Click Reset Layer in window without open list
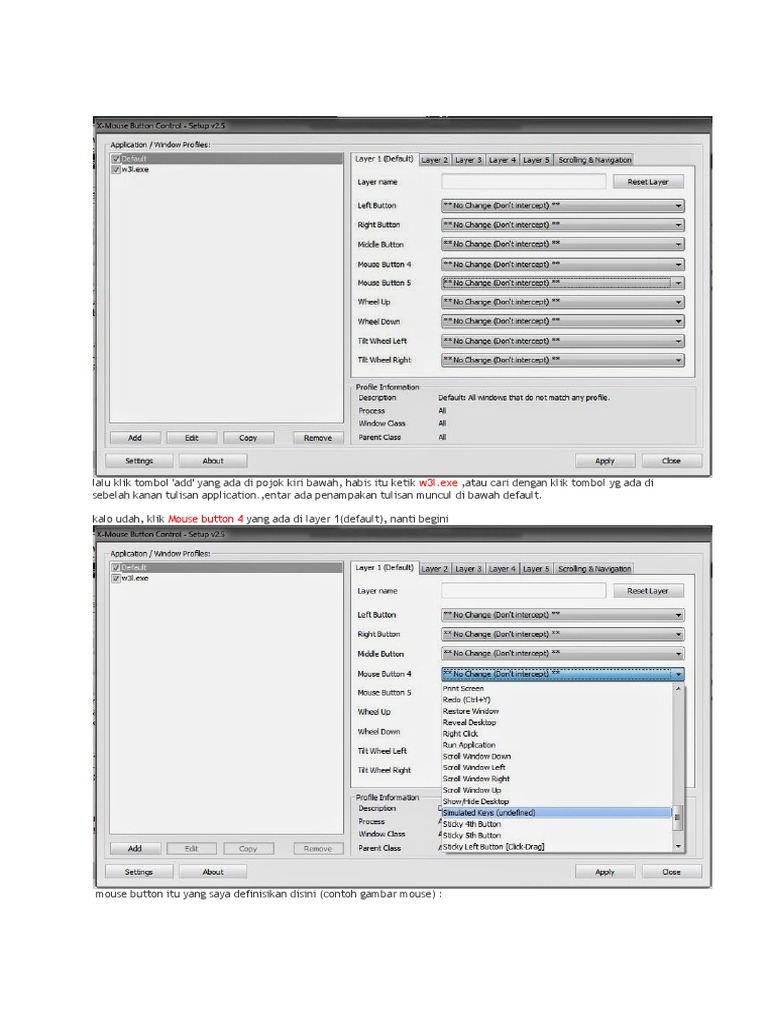768x1024 pixels. coord(648,182)
